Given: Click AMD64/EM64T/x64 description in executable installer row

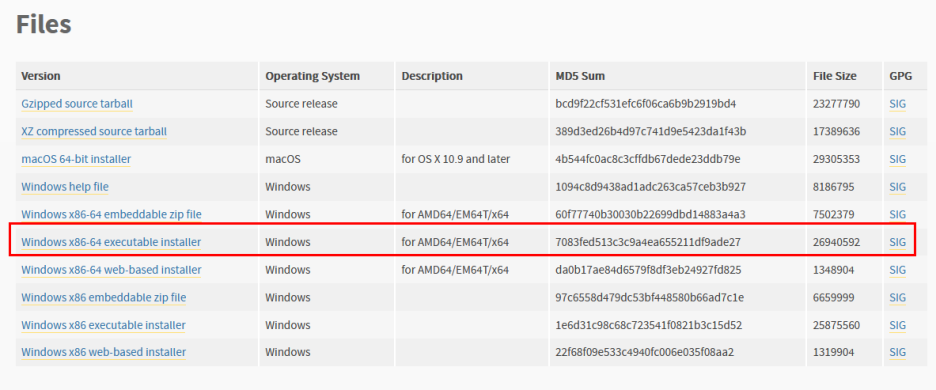Looking at the screenshot, I should 455,242.
